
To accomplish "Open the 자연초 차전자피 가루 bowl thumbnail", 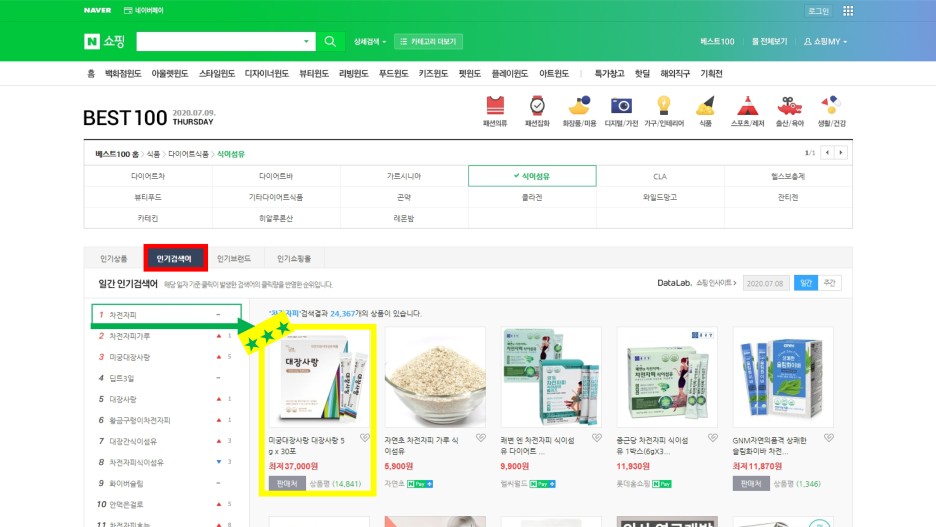I will [435, 377].
